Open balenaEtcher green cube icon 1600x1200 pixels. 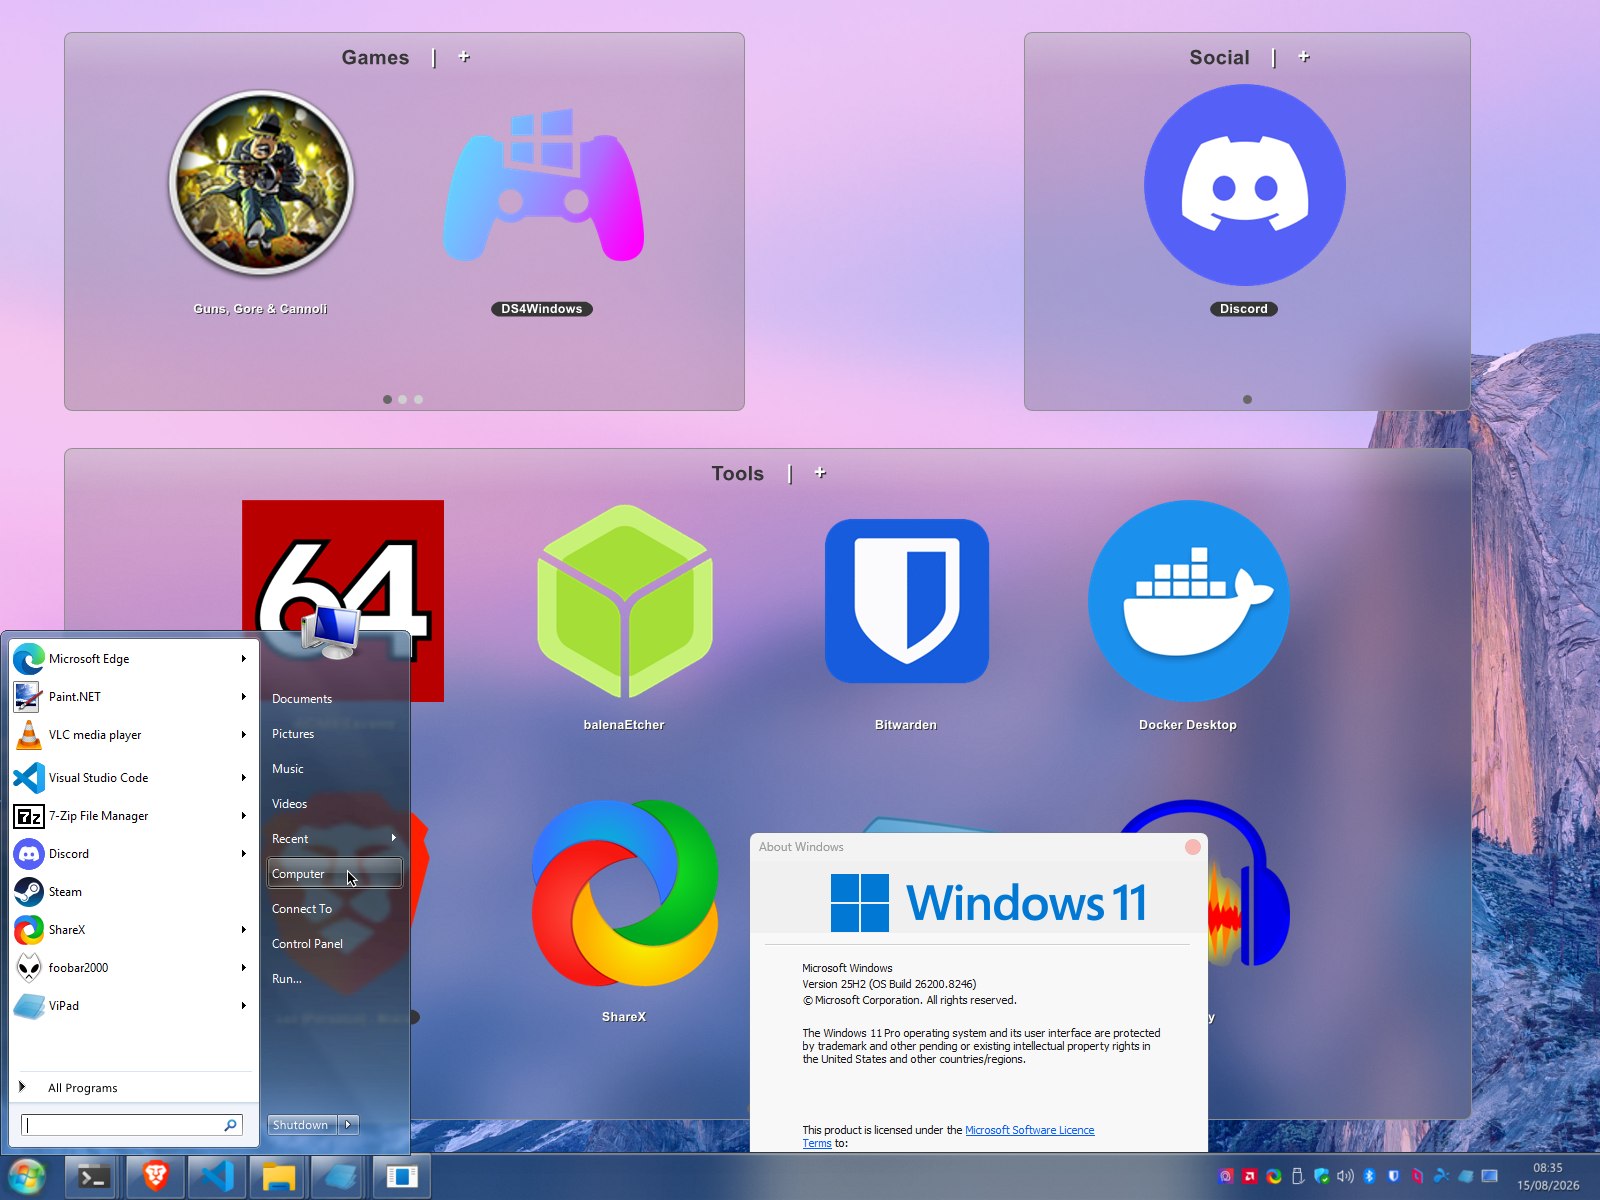(625, 601)
